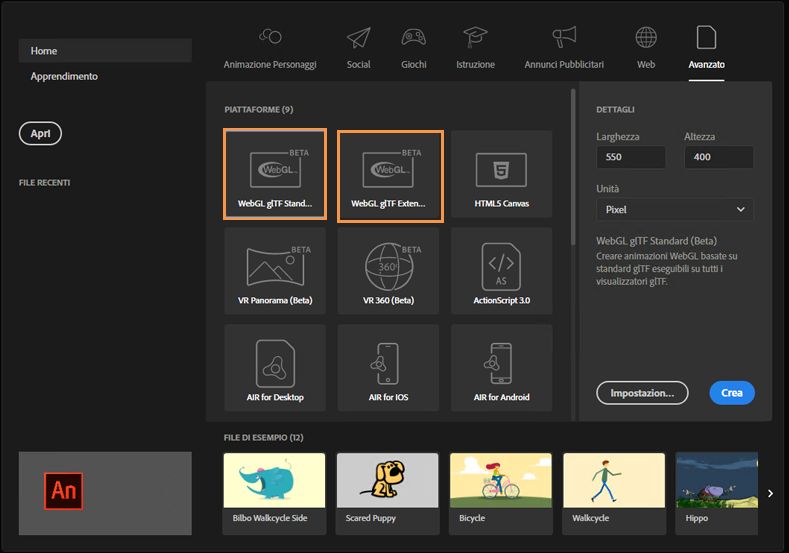789x553 pixels.
Task: Open the Scared Puppy sample
Action: (x=387, y=494)
